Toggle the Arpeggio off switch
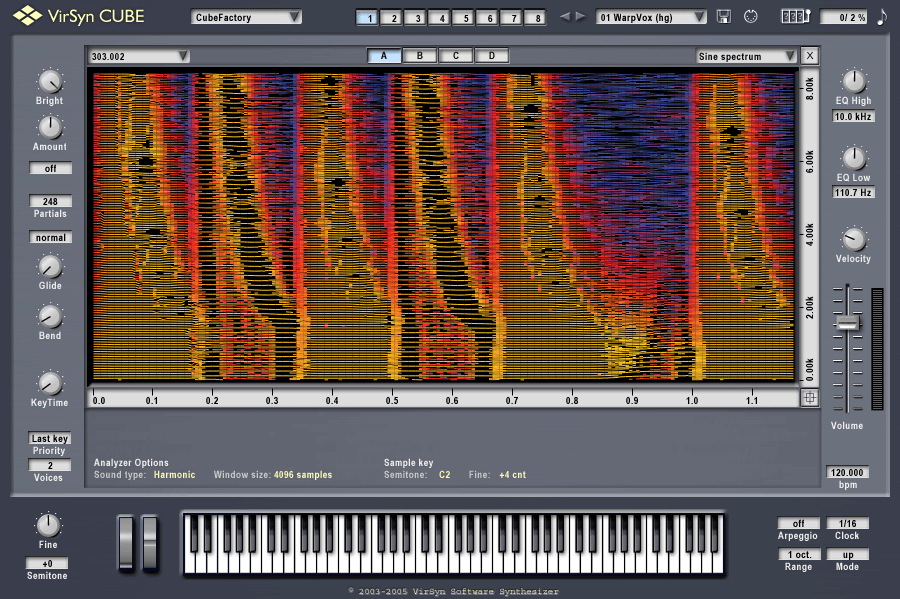Viewport: 900px width, 599px height. pyautogui.click(x=799, y=523)
